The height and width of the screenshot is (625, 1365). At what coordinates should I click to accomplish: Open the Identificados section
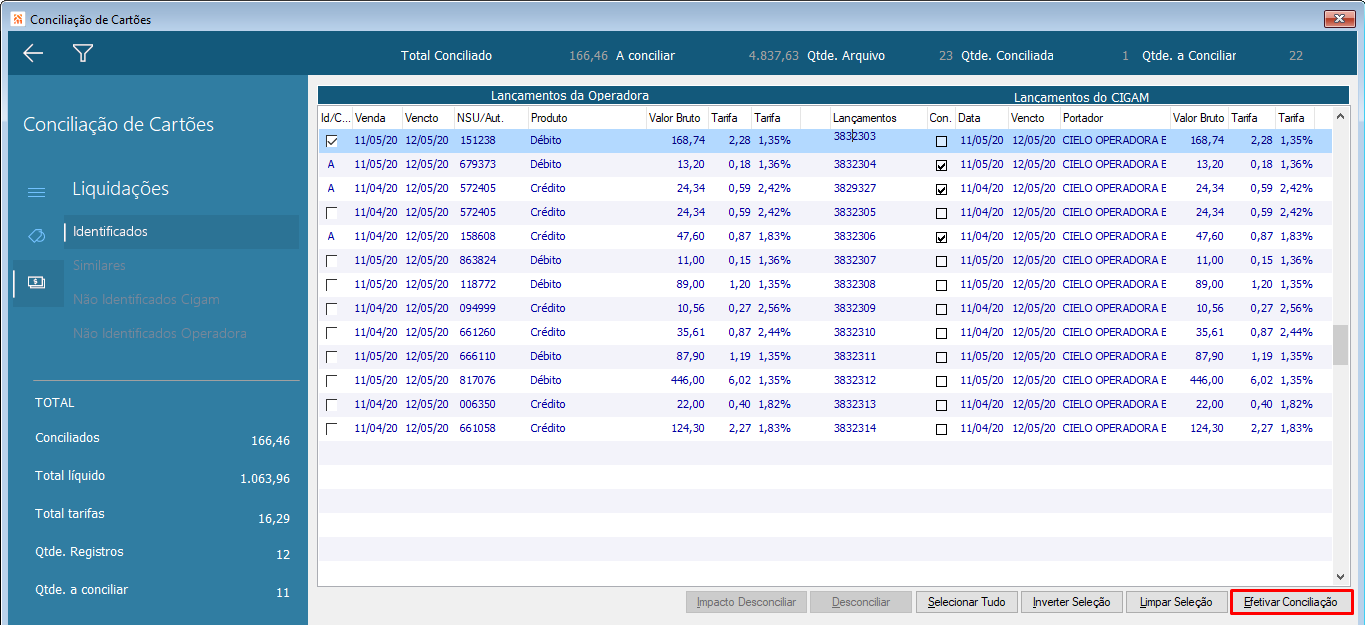click(x=110, y=232)
